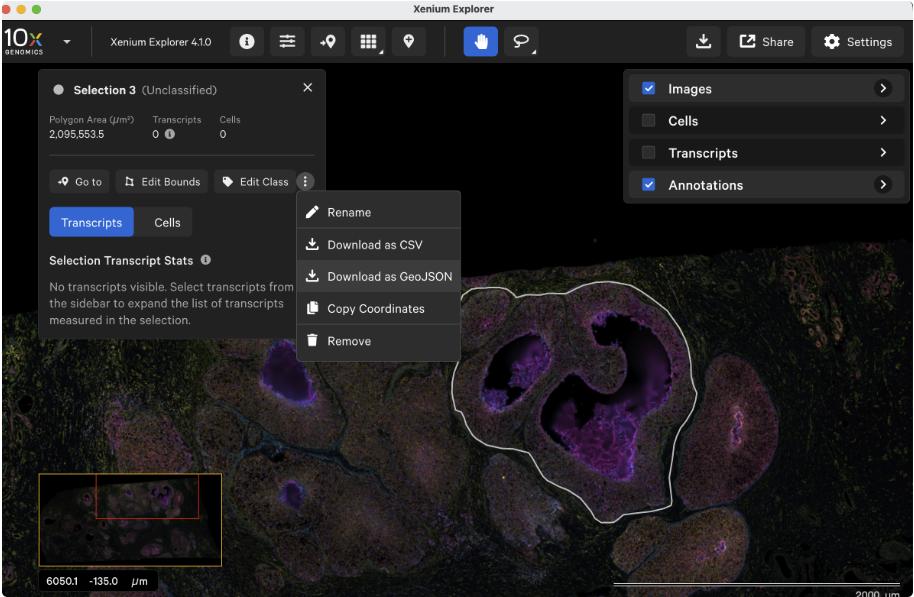Click the Edit Bounds button

pyautogui.click(x=162, y=182)
